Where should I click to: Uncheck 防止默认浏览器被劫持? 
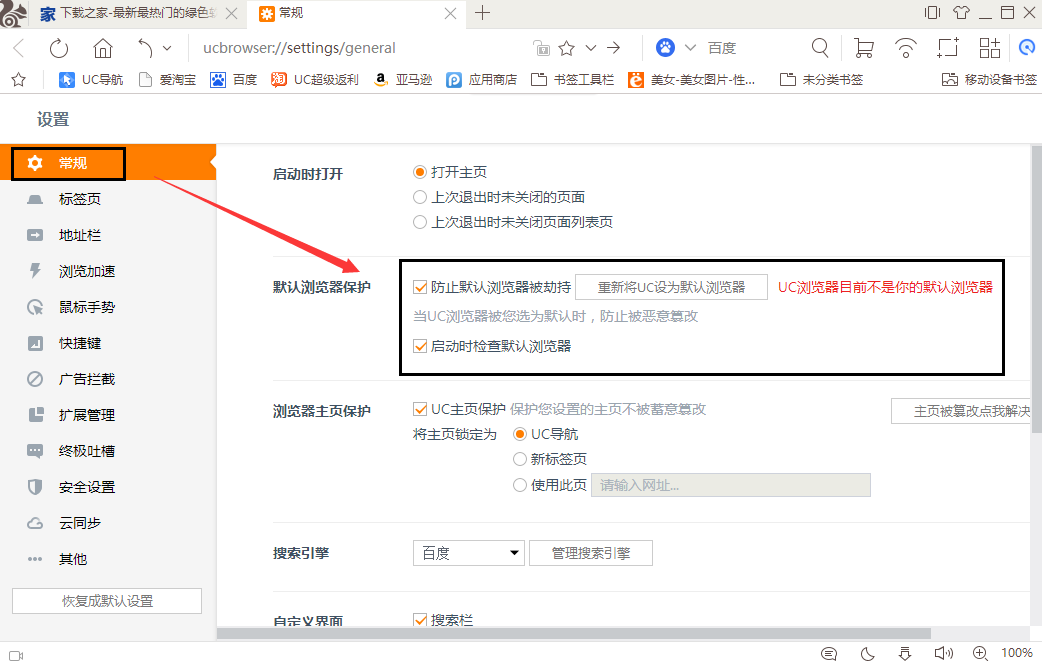[x=421, y=287]
